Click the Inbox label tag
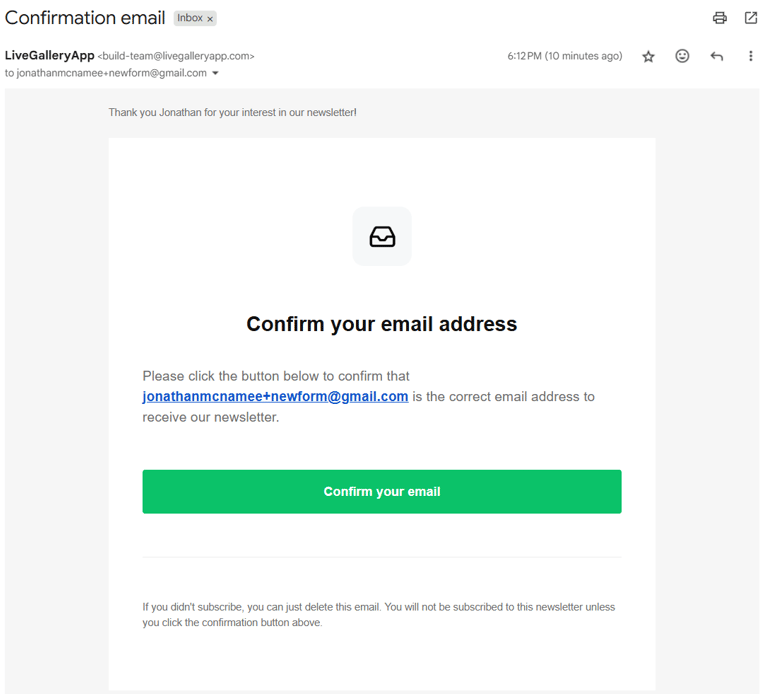The image size is (768, 694). coord(190,18)
